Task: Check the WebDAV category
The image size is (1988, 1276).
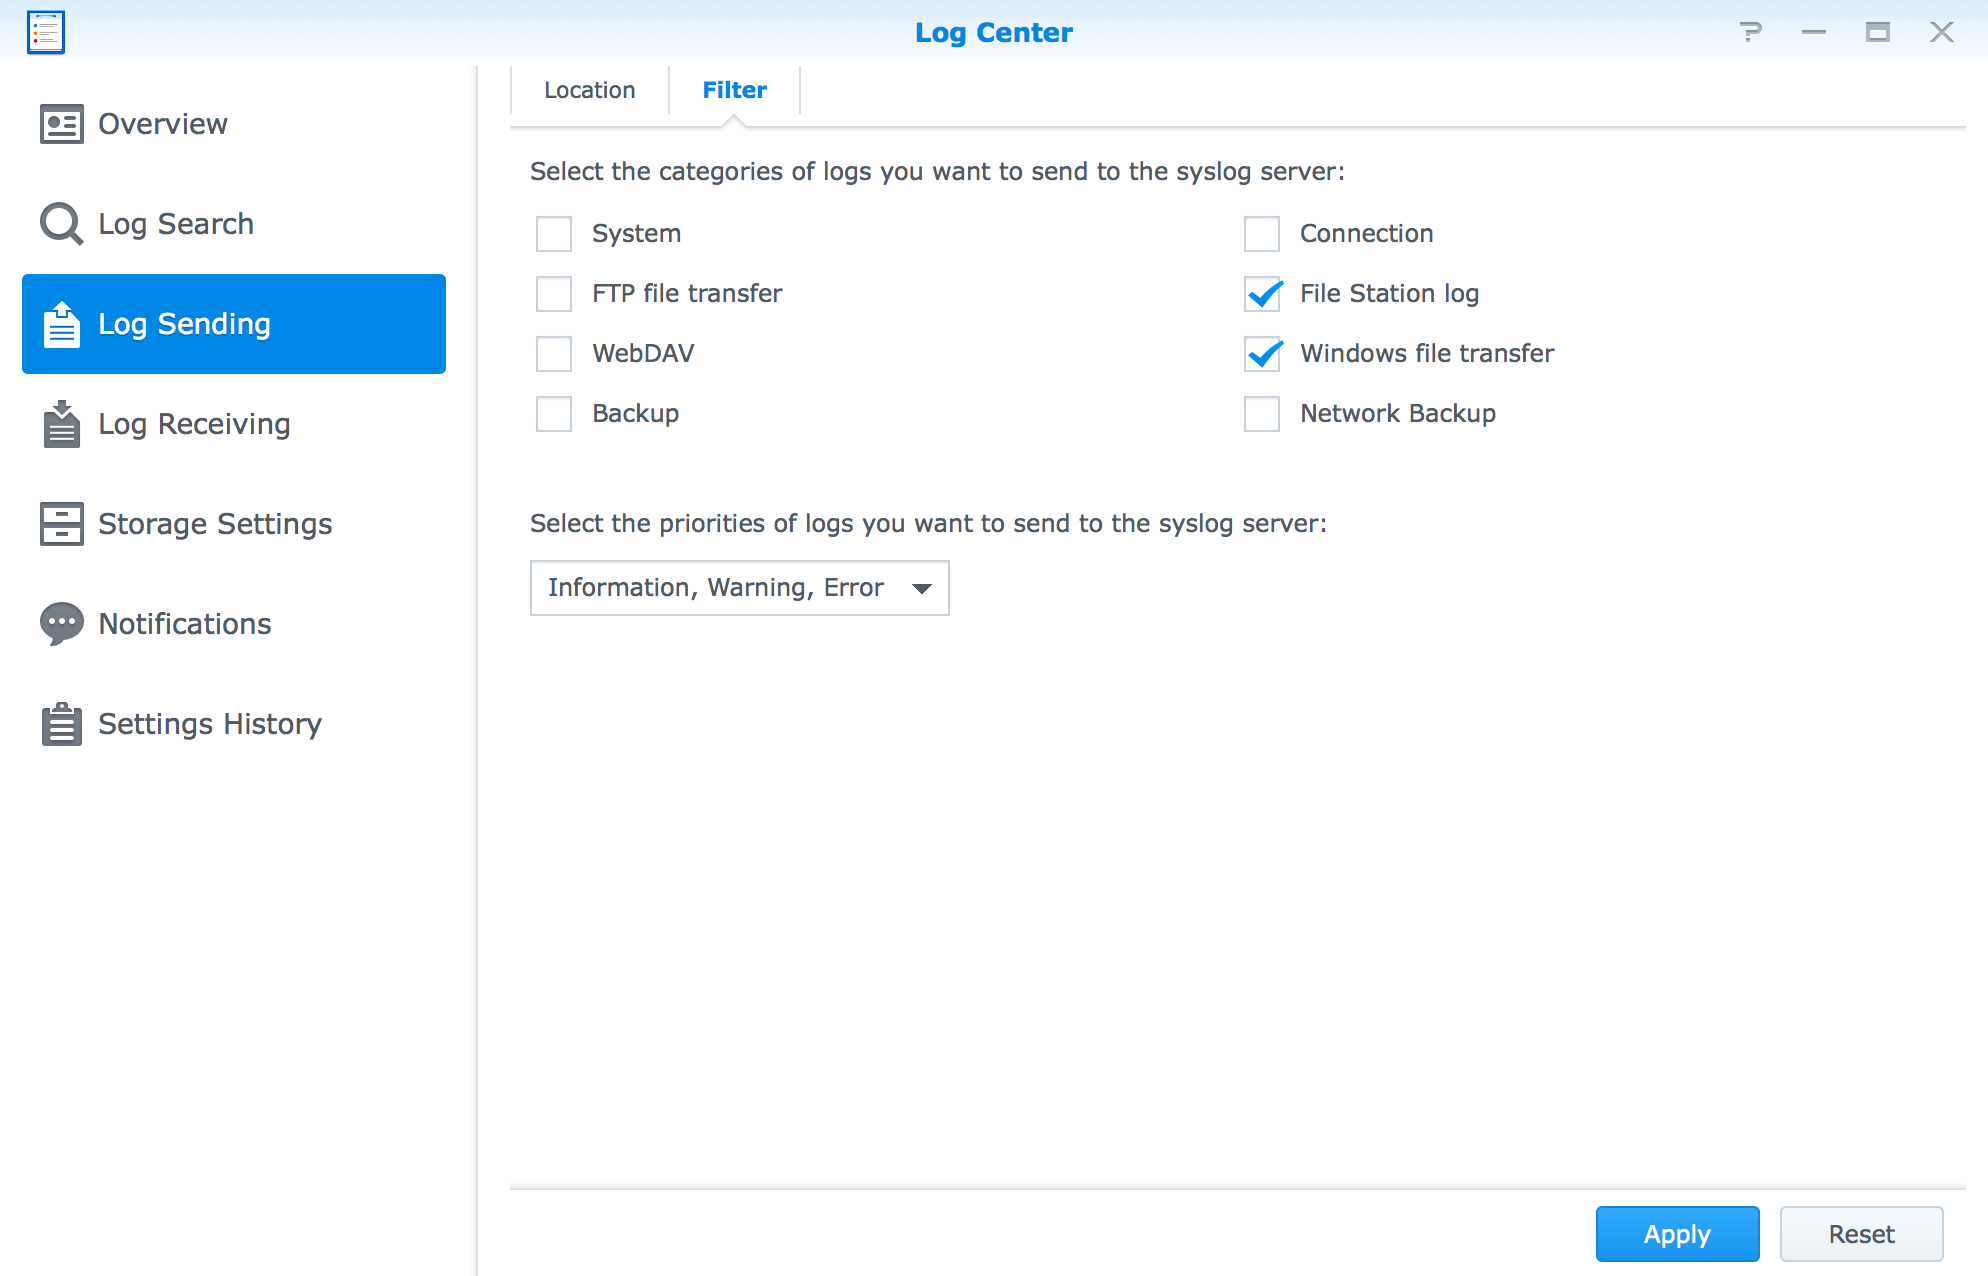Action: (553, 353)
